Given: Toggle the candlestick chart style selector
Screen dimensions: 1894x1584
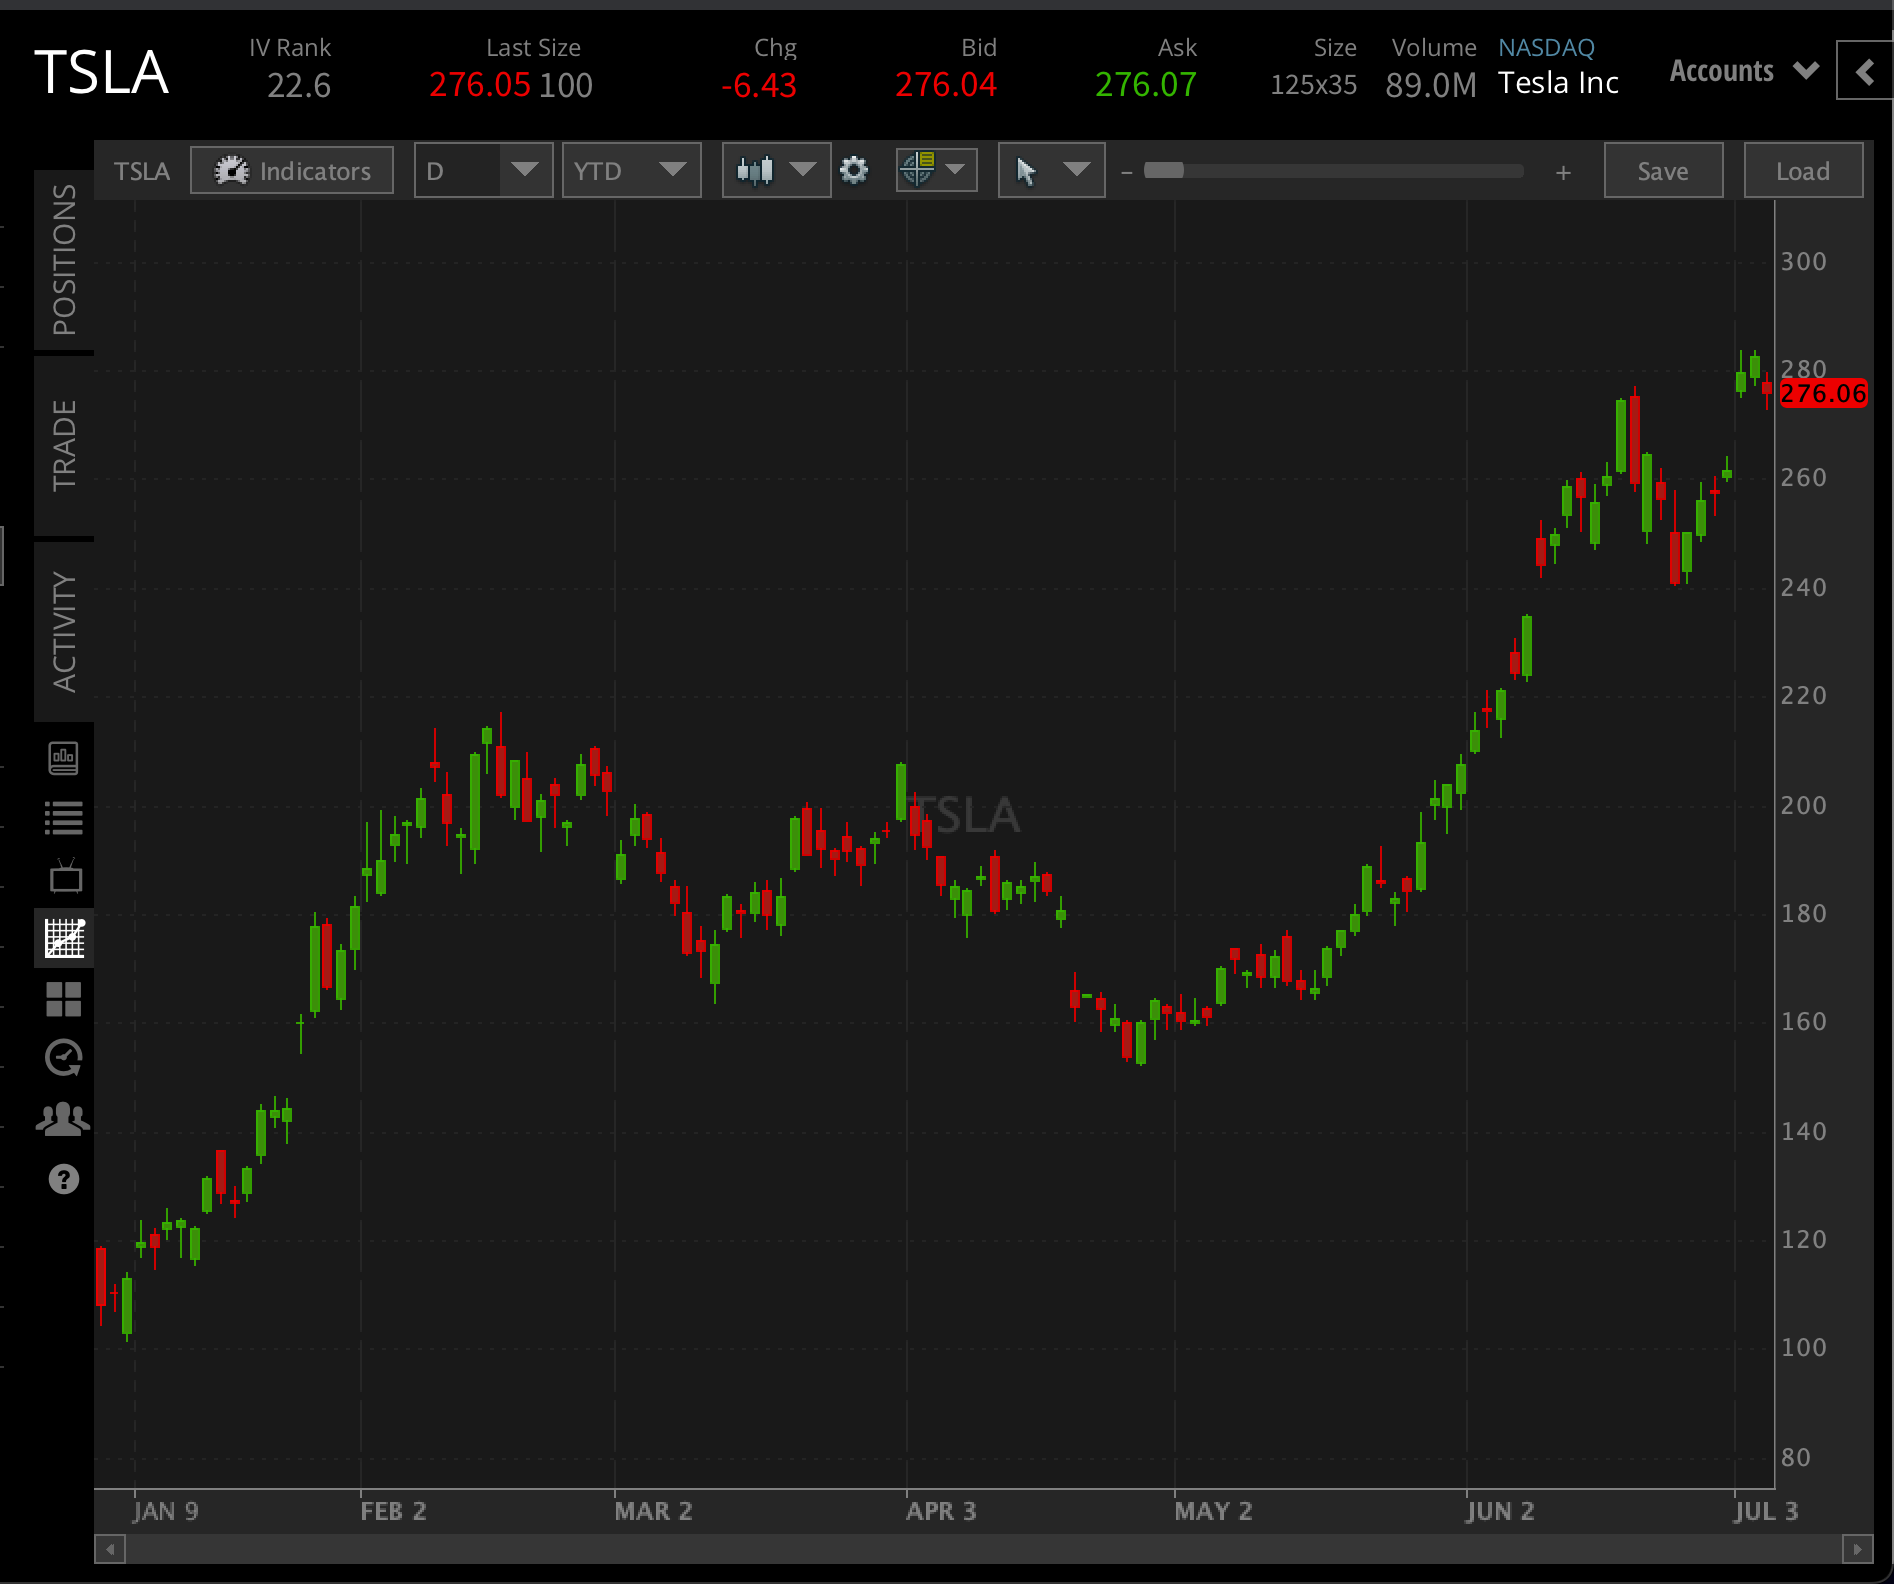Looking at the screenshot, I should point(776,170).
